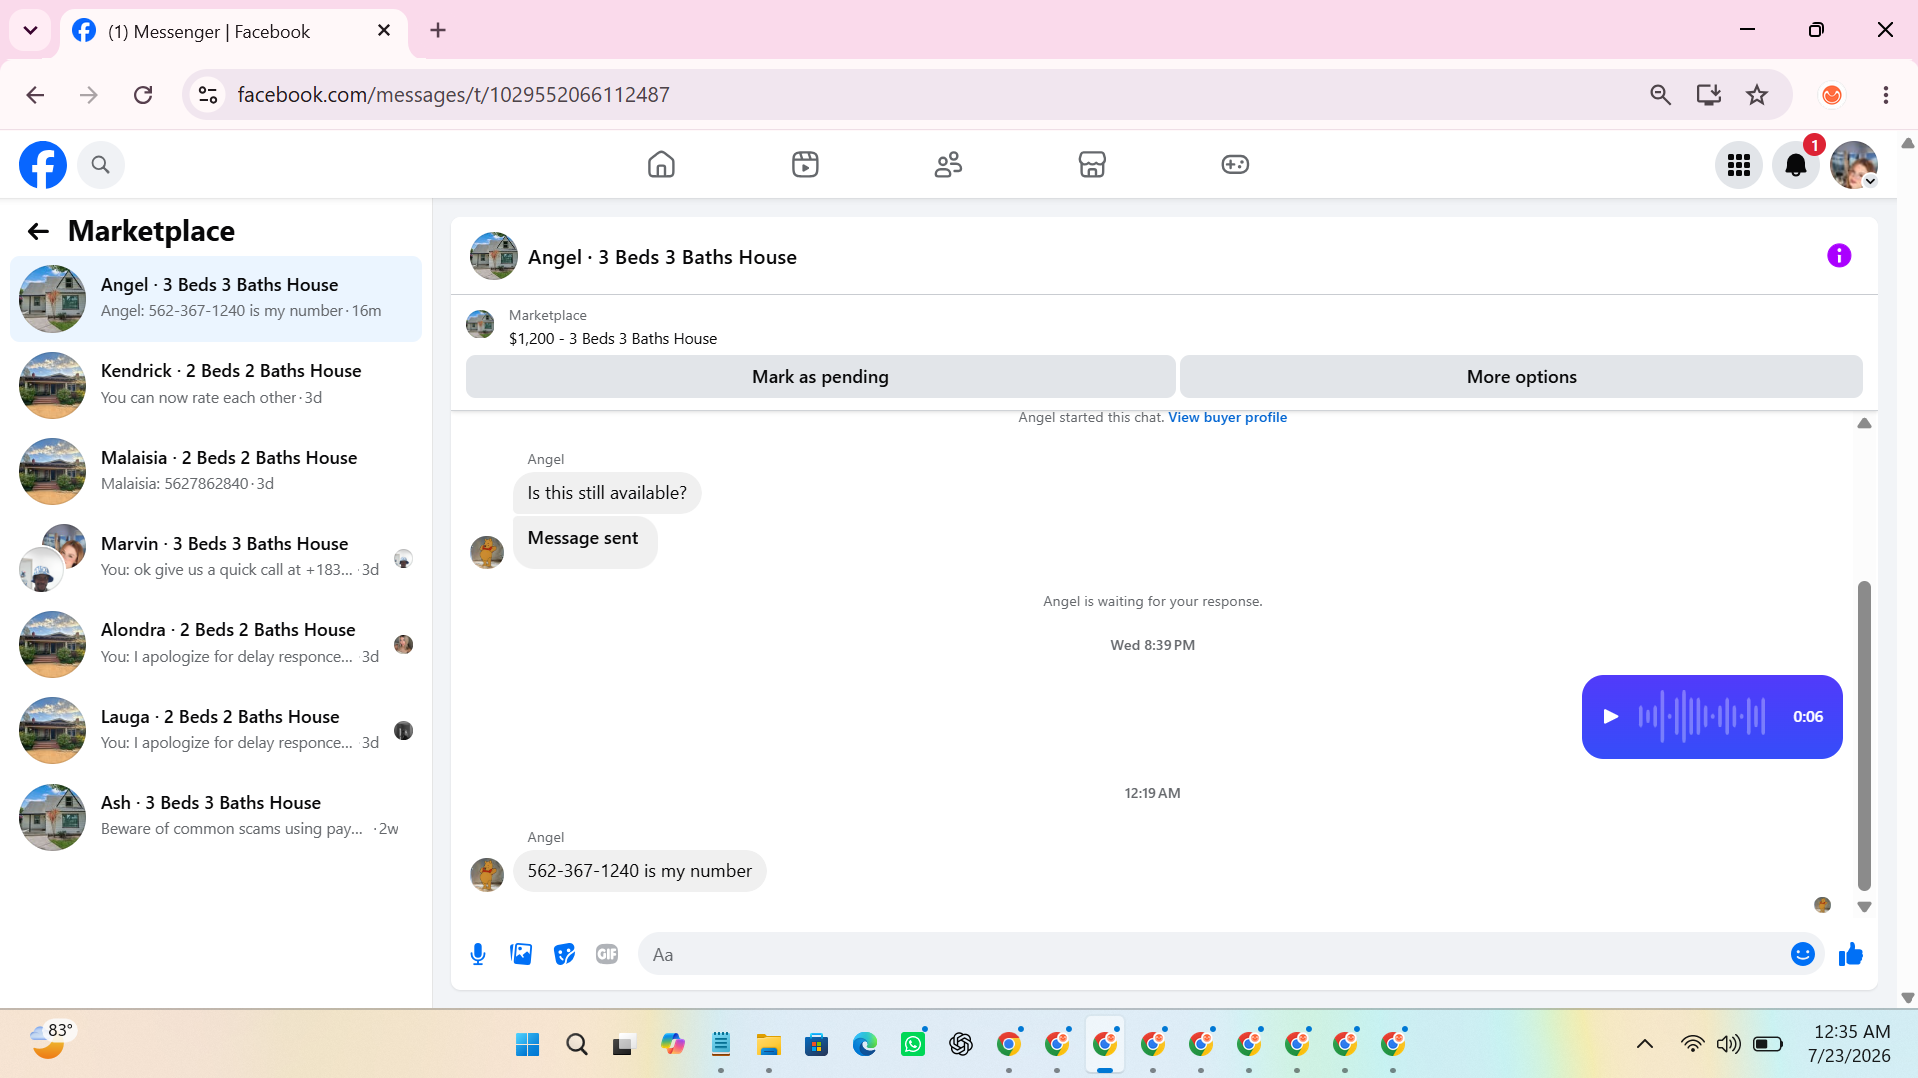1918x1078 pixels.
Task: Open the Facebook menu grid icon
Action: tap(1739, 165)
